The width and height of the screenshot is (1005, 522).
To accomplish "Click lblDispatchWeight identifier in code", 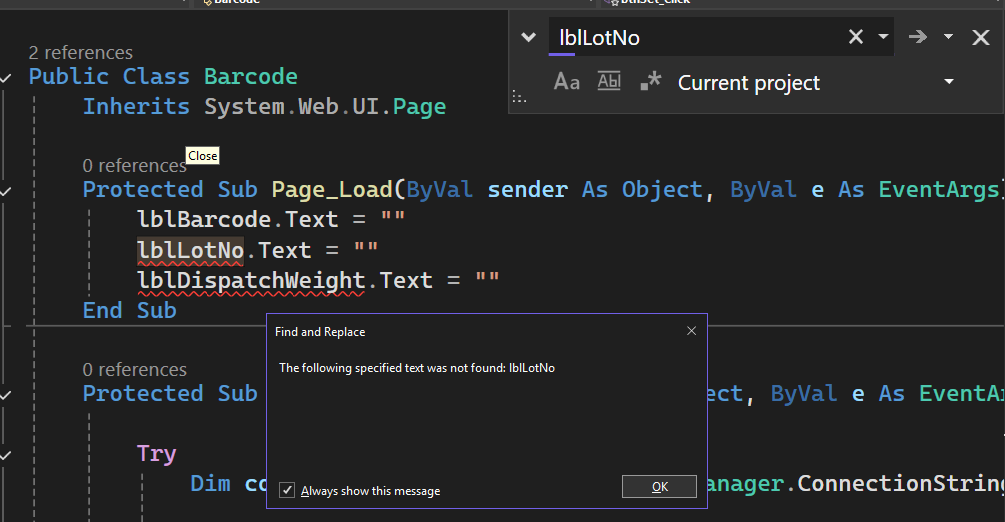I will click(251, 280).
